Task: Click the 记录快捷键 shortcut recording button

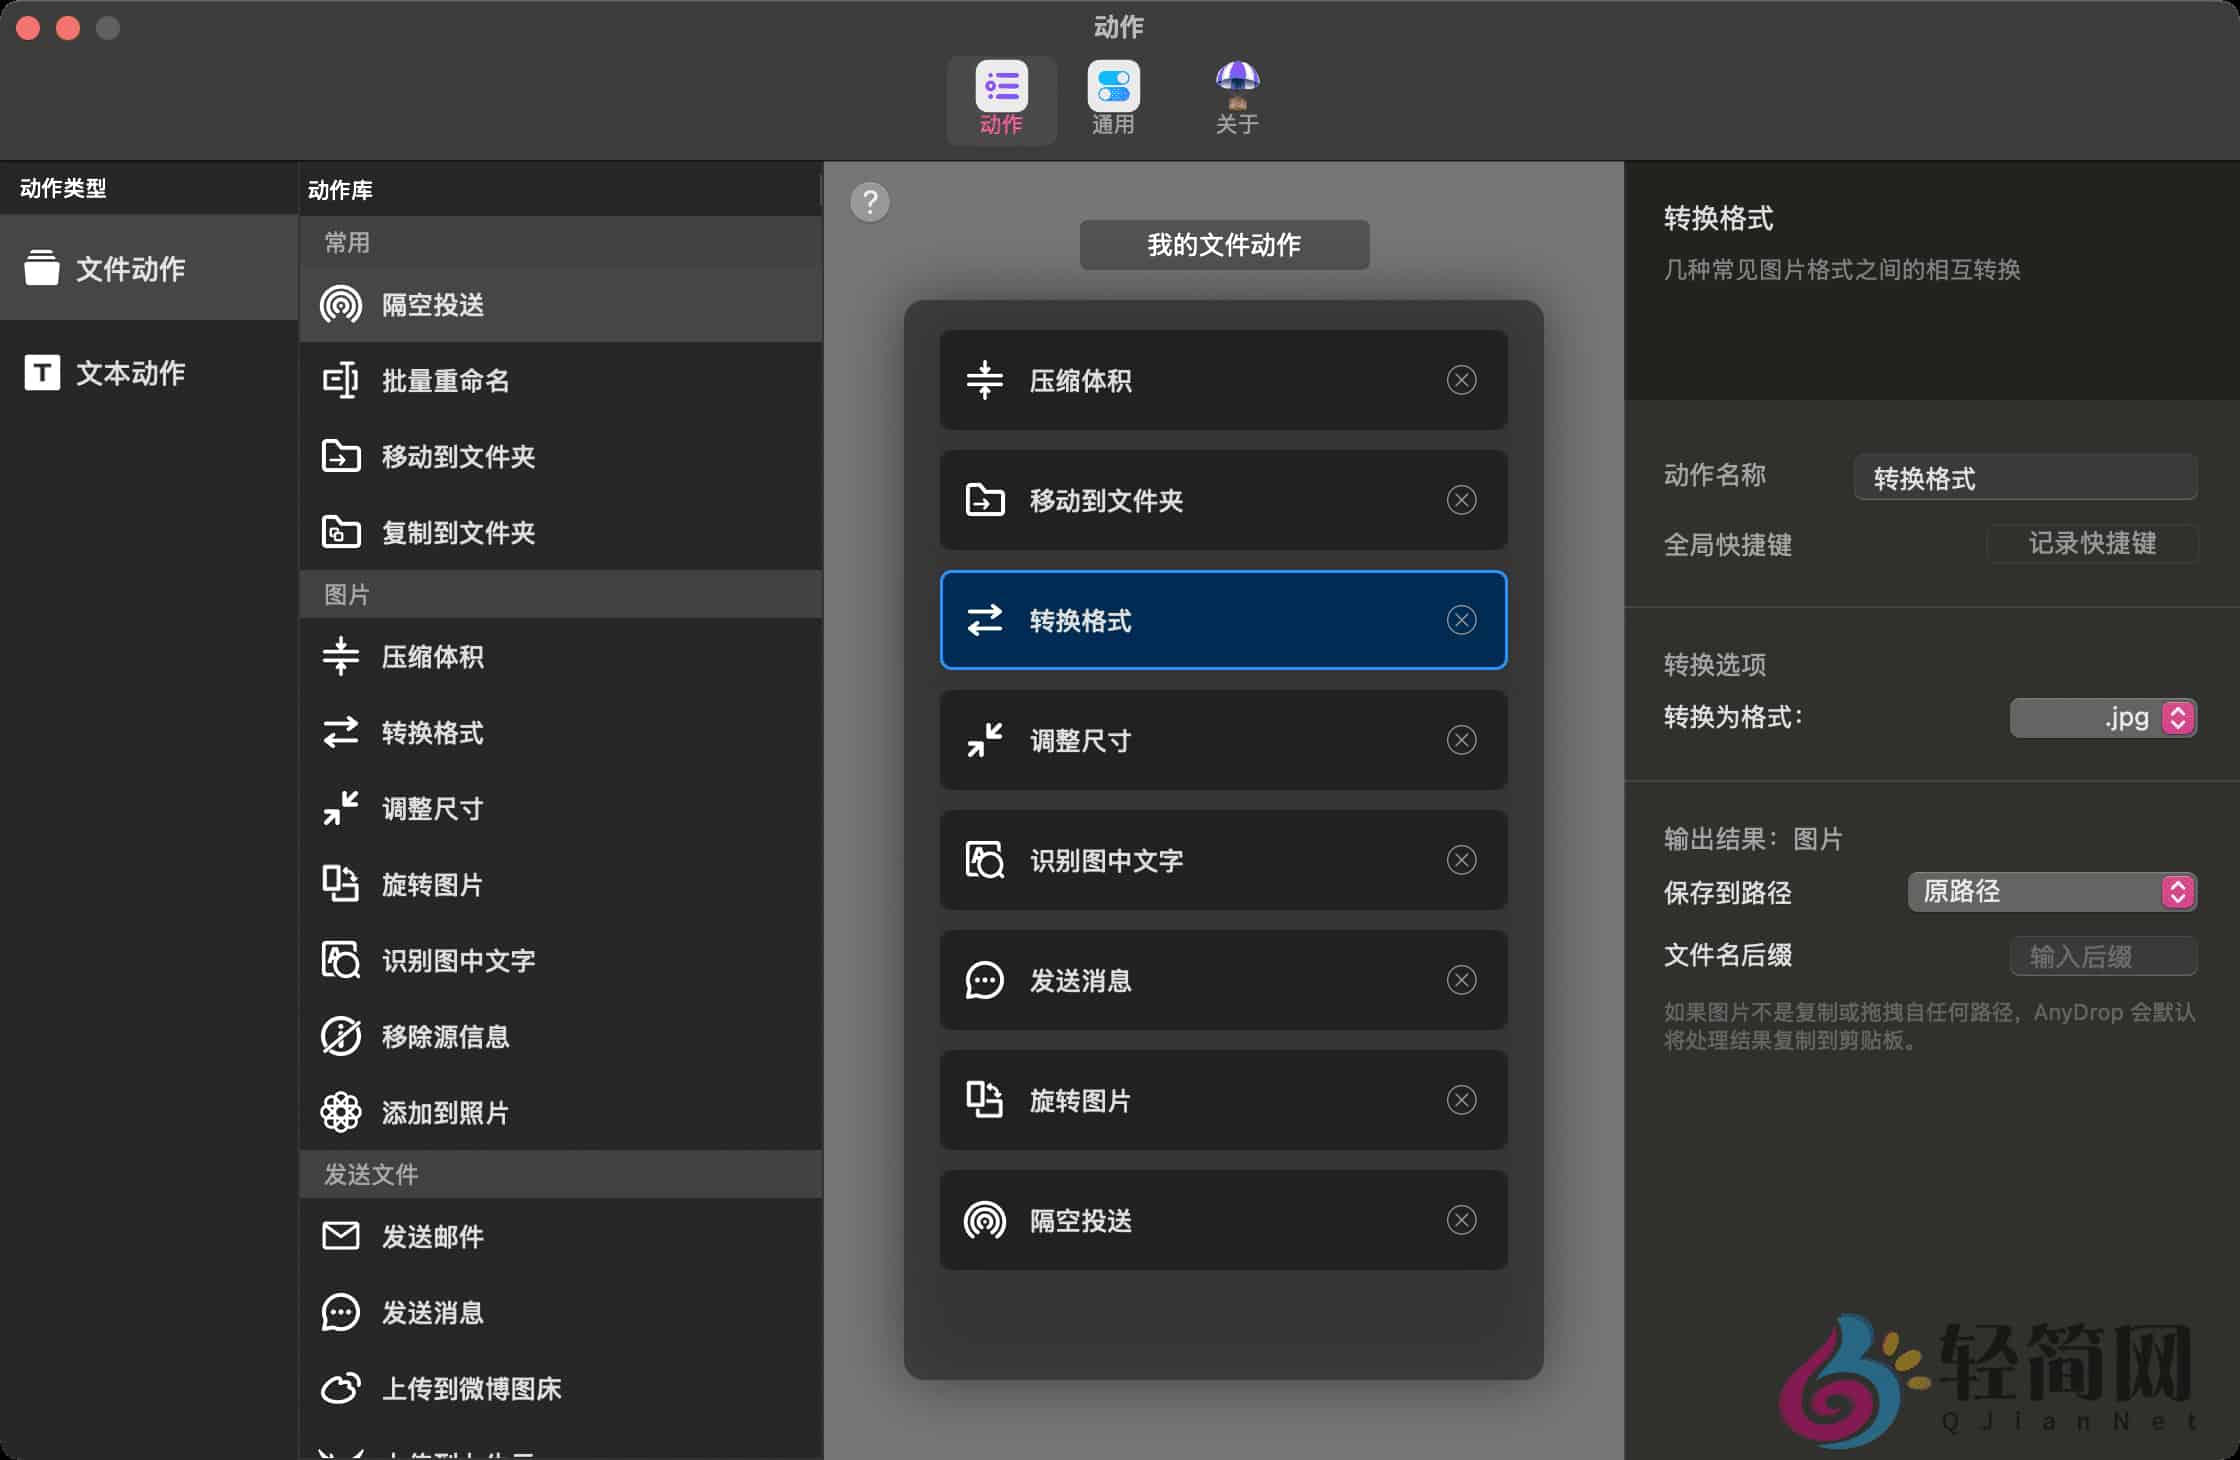Action: (x=2092, y=544)
